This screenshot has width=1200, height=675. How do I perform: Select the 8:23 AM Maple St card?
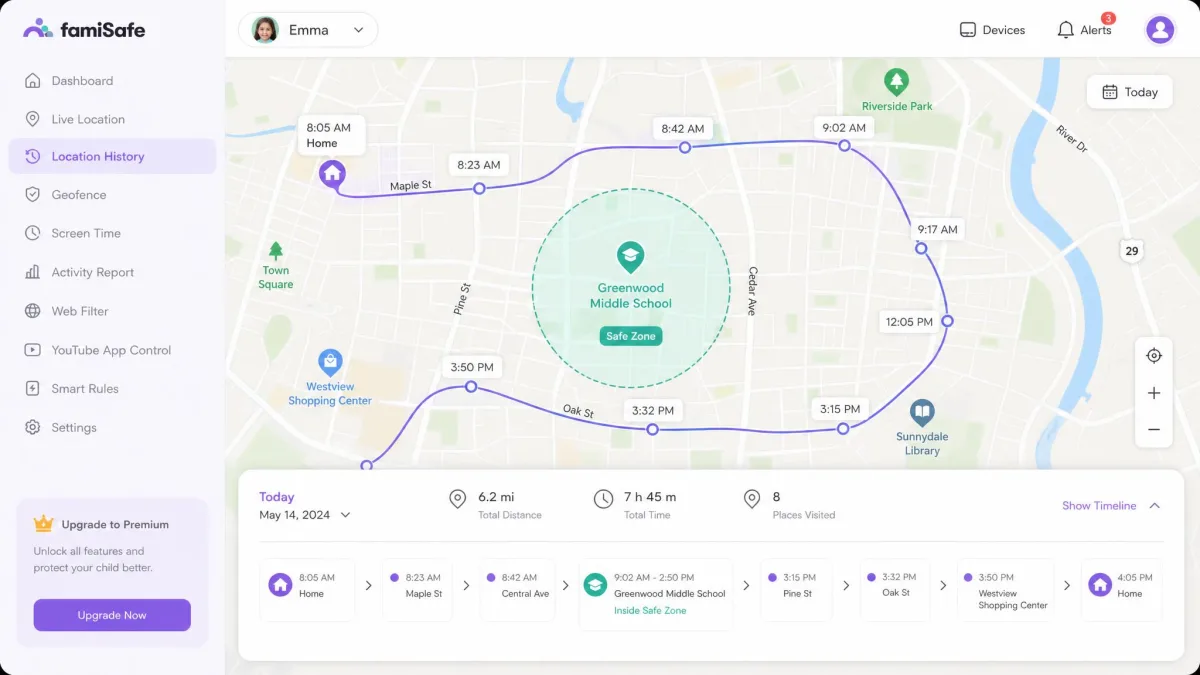418,590
